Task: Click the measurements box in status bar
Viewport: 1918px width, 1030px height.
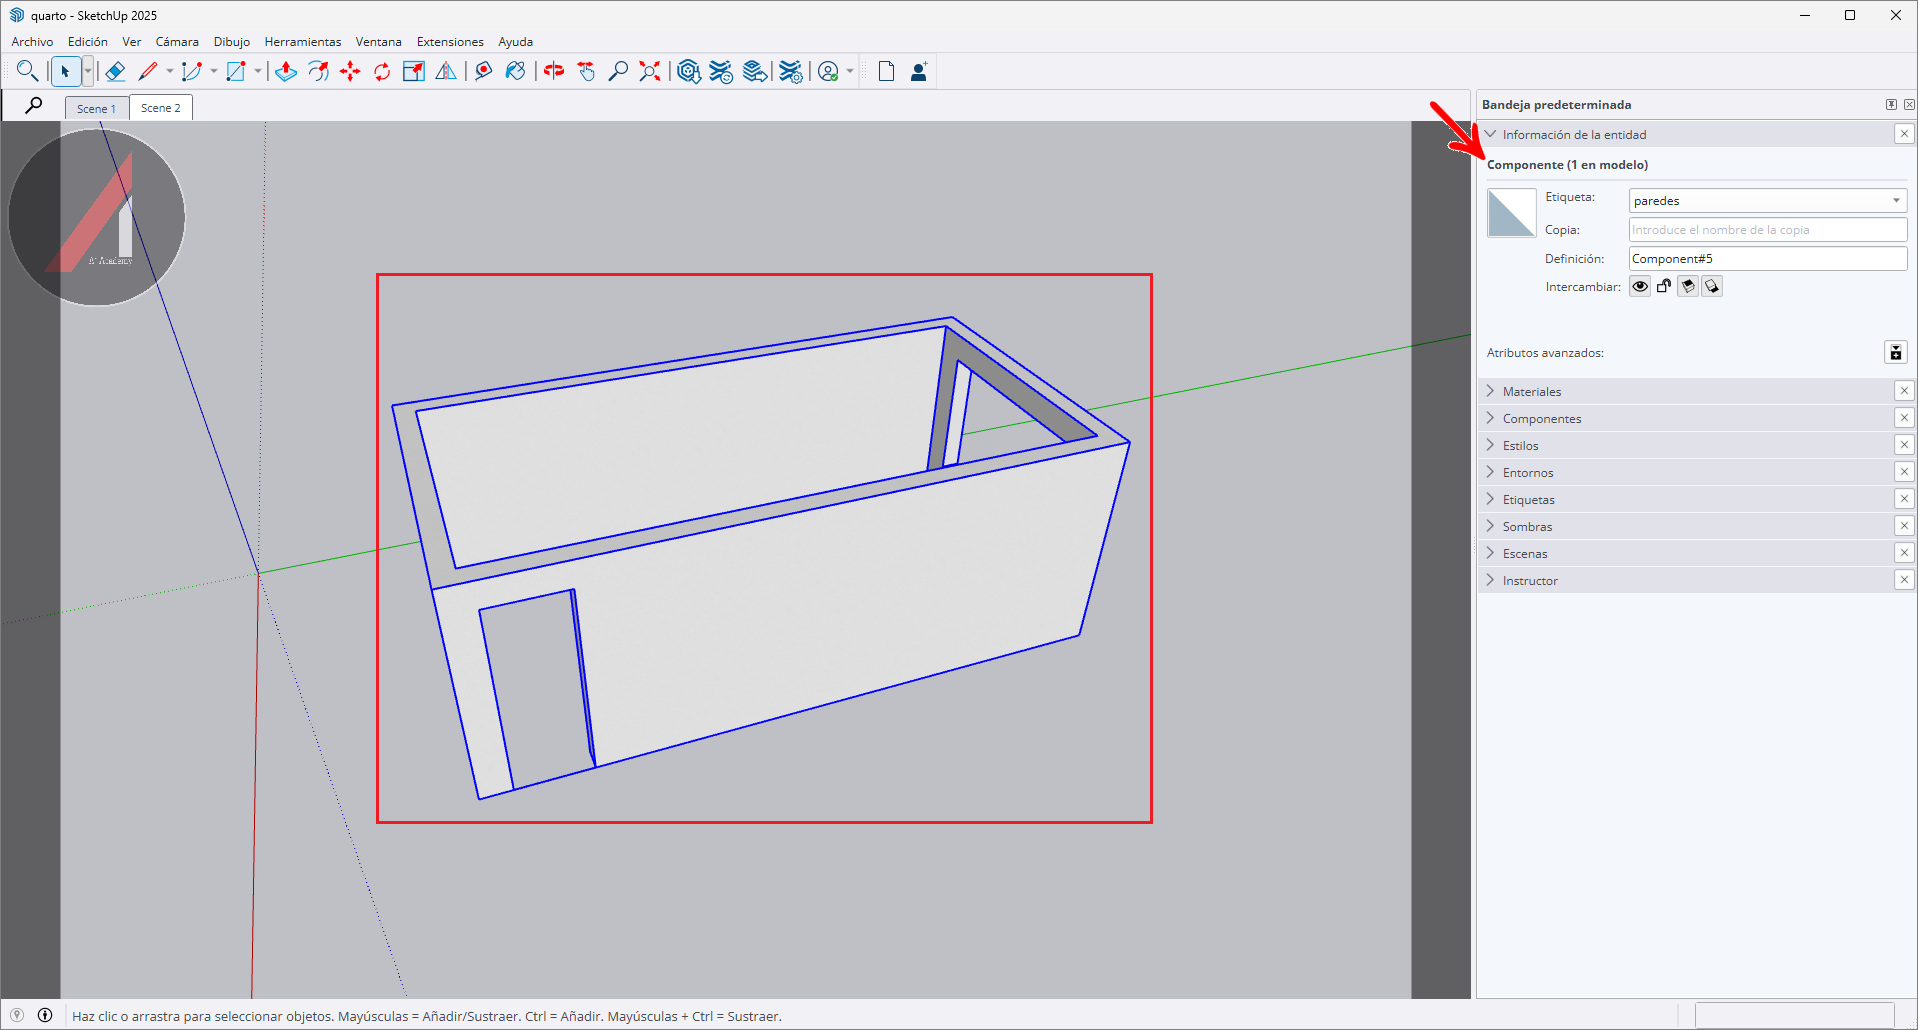Action: 1794,1015
